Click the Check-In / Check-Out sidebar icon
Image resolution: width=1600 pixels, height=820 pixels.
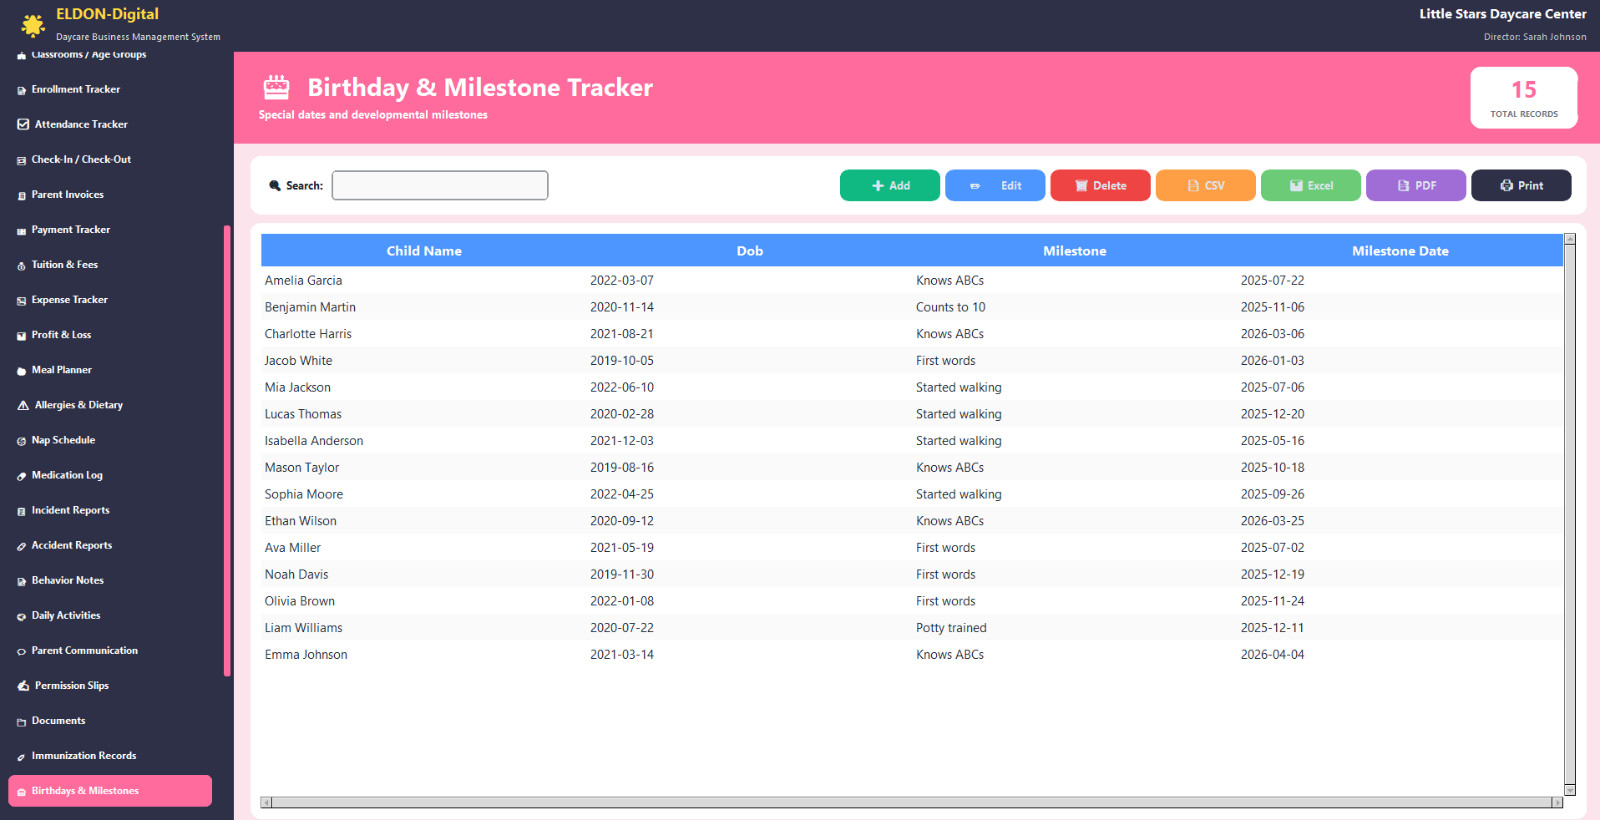[21, 160]
